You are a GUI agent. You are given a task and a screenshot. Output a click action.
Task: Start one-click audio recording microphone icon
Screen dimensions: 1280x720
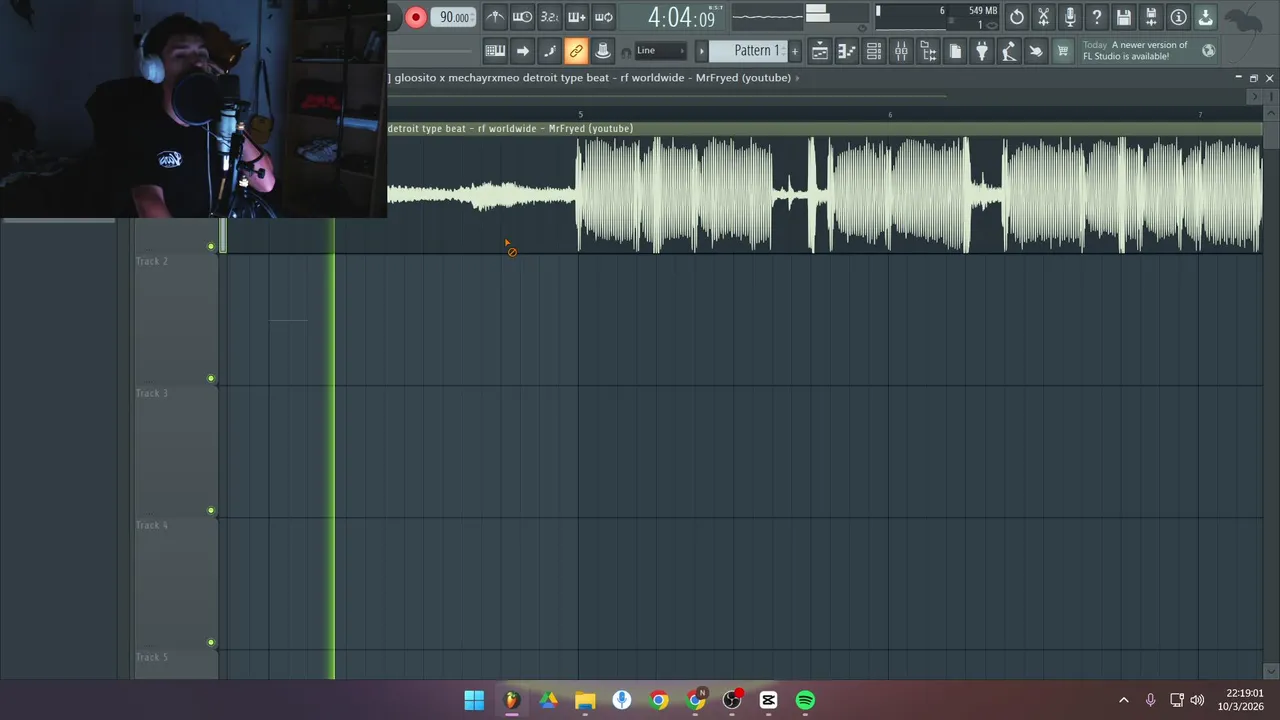point(1071,17)
